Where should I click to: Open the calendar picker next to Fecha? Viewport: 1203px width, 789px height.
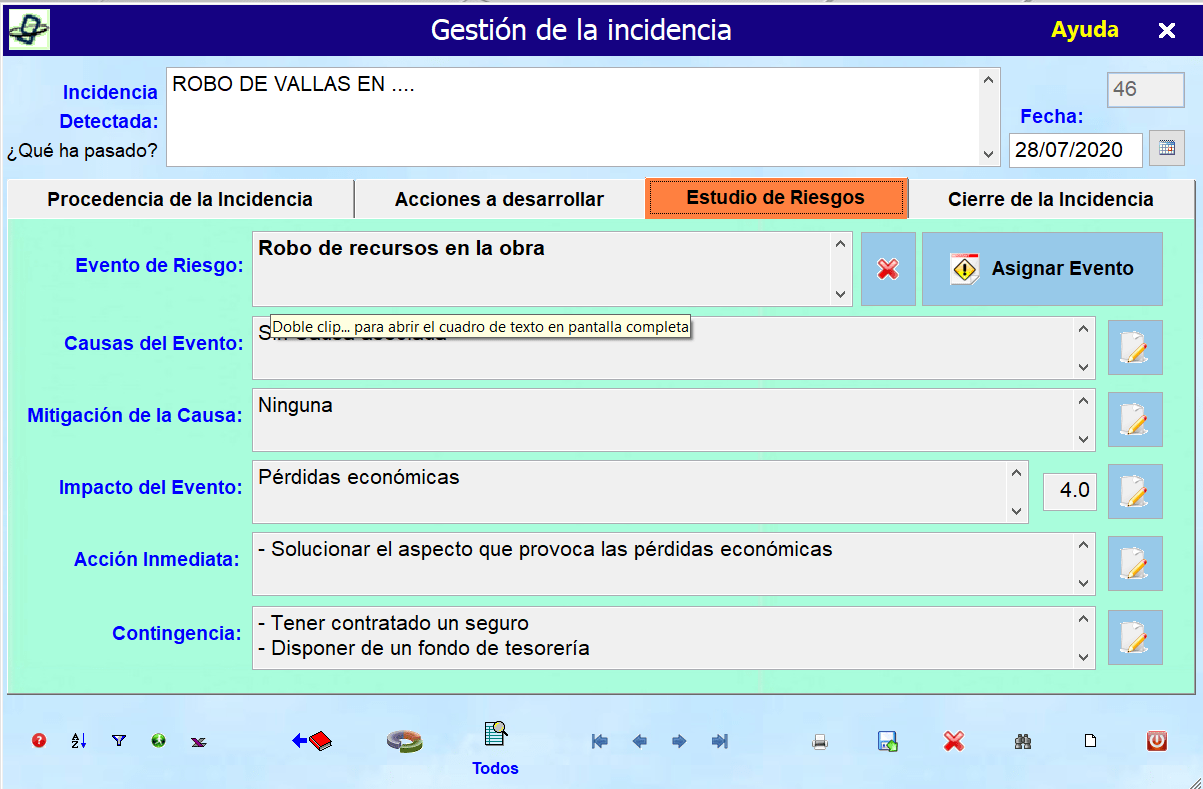coord(1167,149)
